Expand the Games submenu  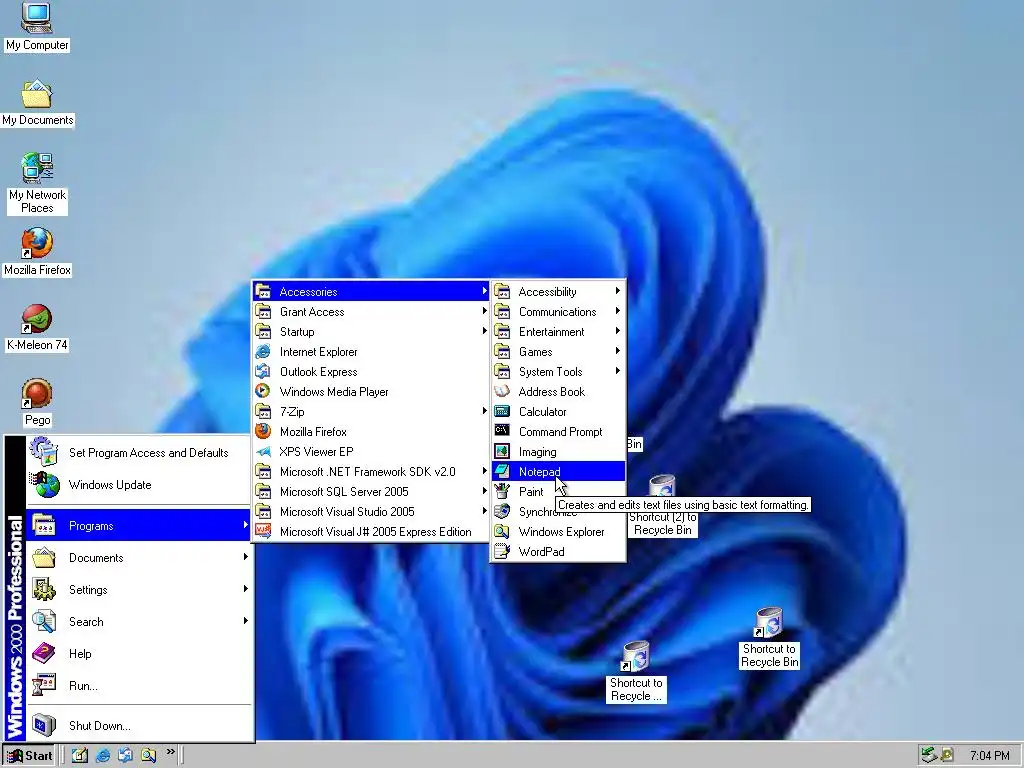pos(558,351)
